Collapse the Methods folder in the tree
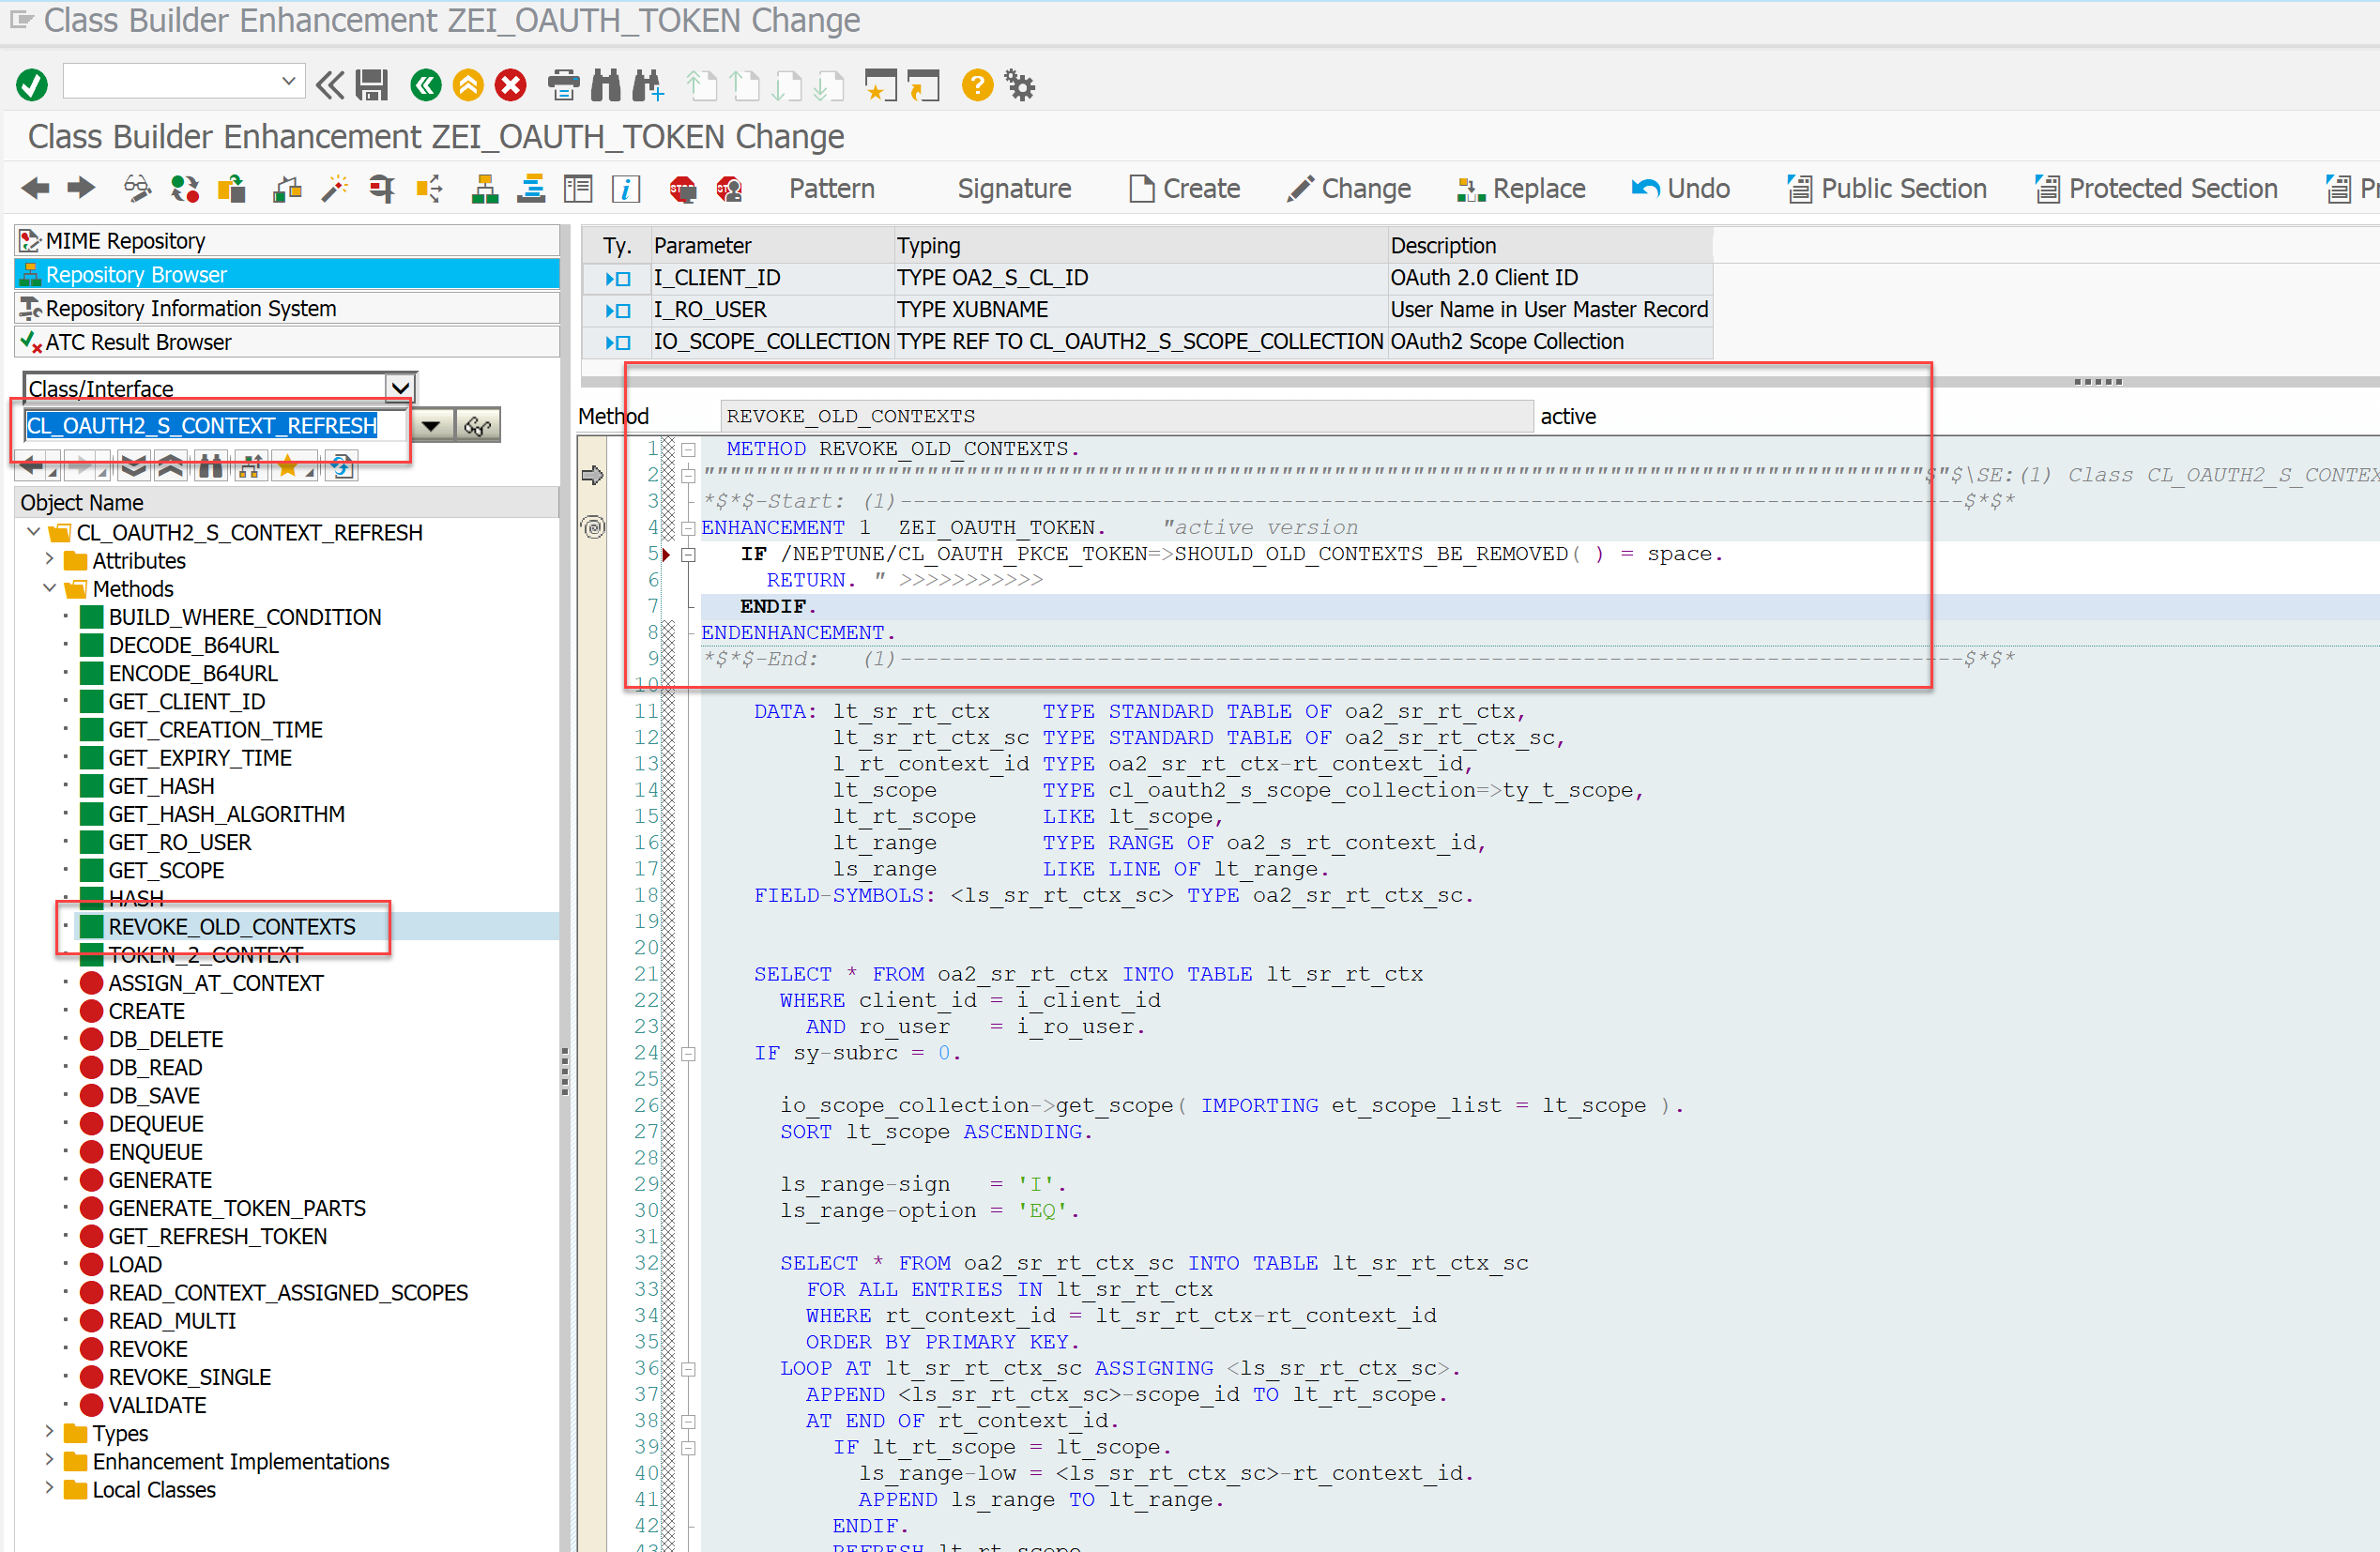Image resolution: width=2380 pixels, height=1552 pixels. click(49, 589)
